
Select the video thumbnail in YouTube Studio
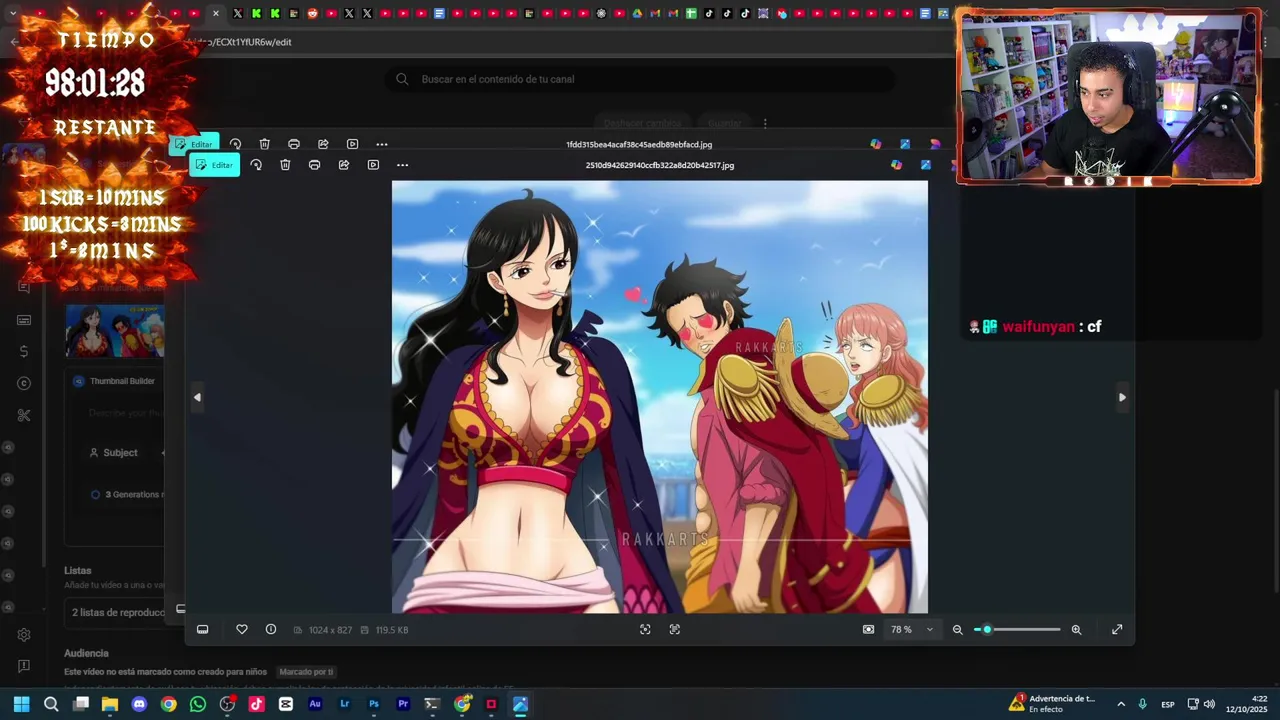coord(115,330)
